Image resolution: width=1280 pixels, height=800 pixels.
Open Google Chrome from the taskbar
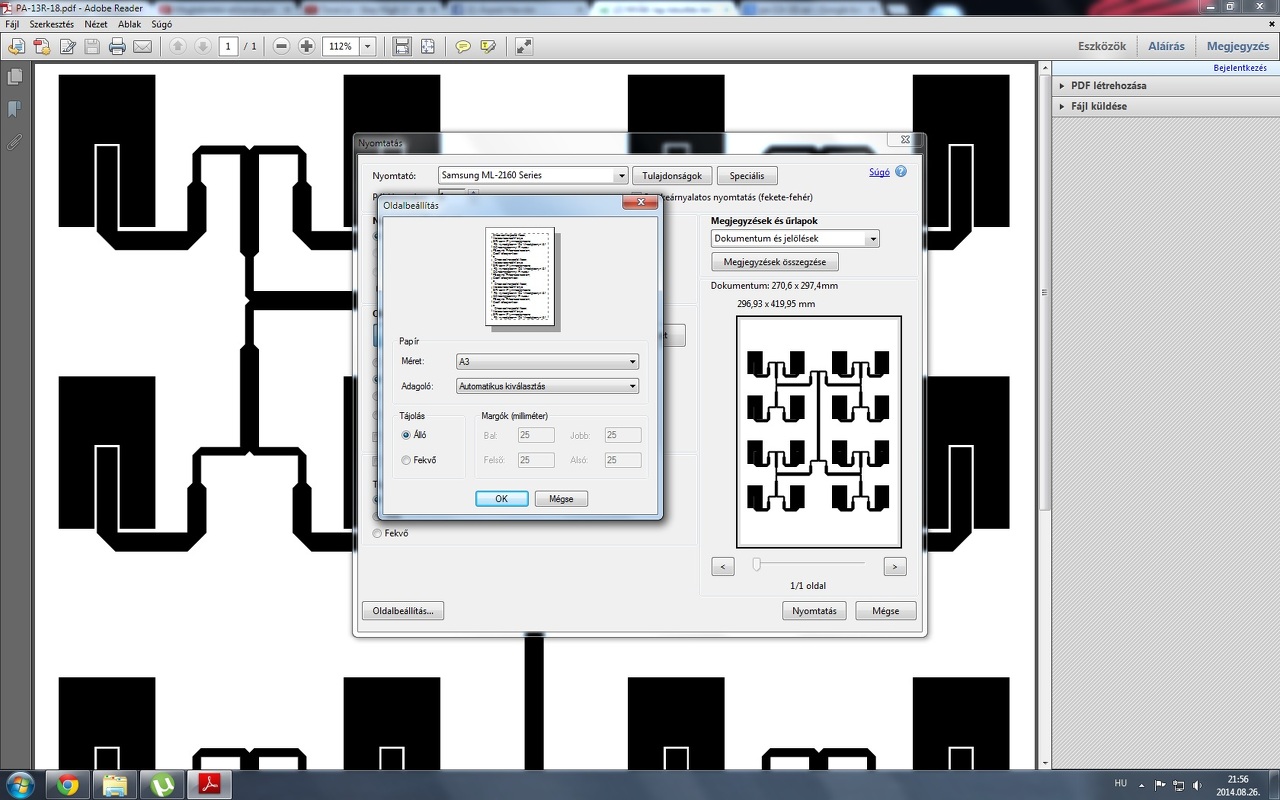coord(68,784)
